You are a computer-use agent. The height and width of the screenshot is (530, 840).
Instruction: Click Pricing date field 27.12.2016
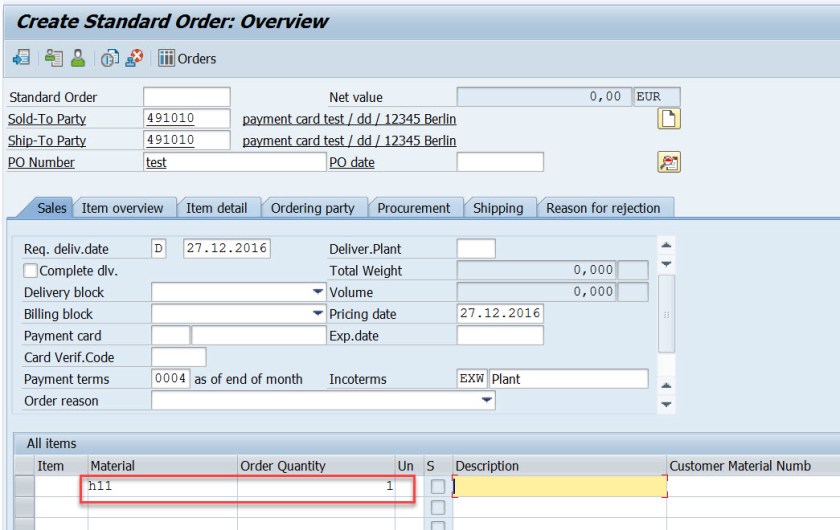(x=500, y=313)
